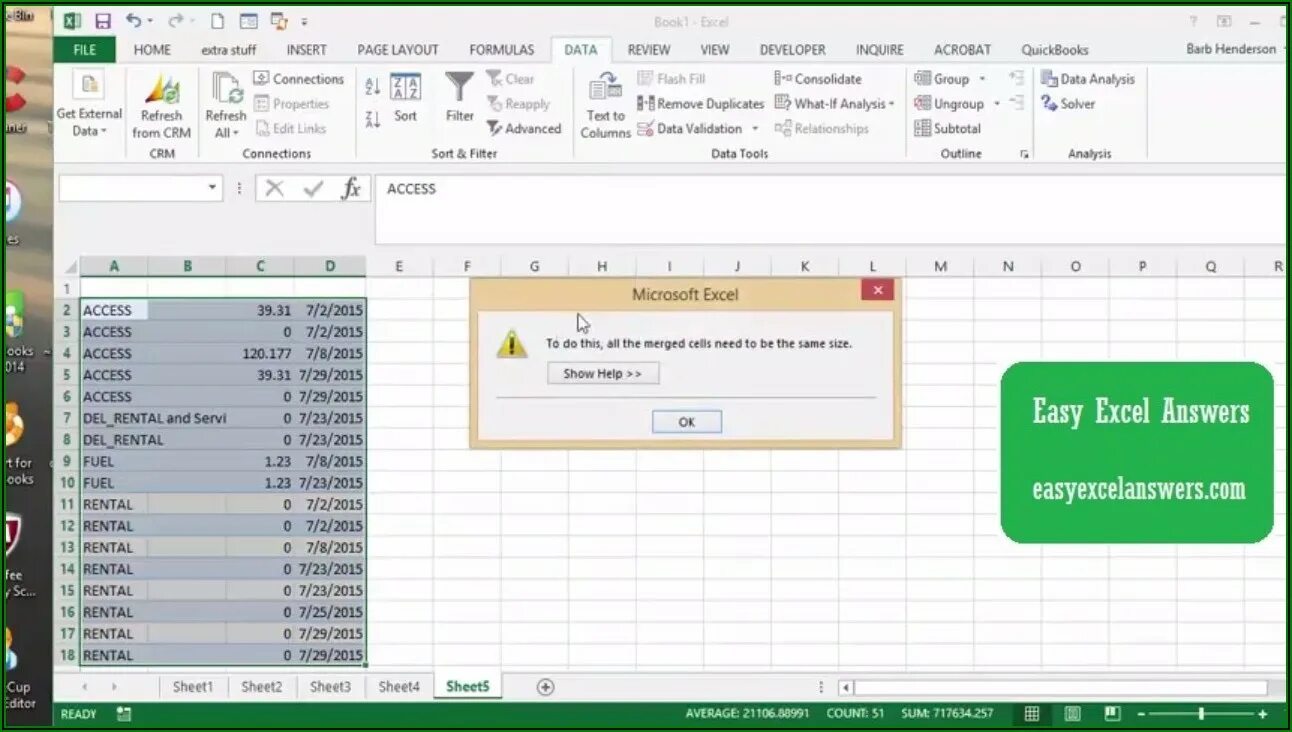
Task: Click the new blank document icon
Action: coord(218,20)
